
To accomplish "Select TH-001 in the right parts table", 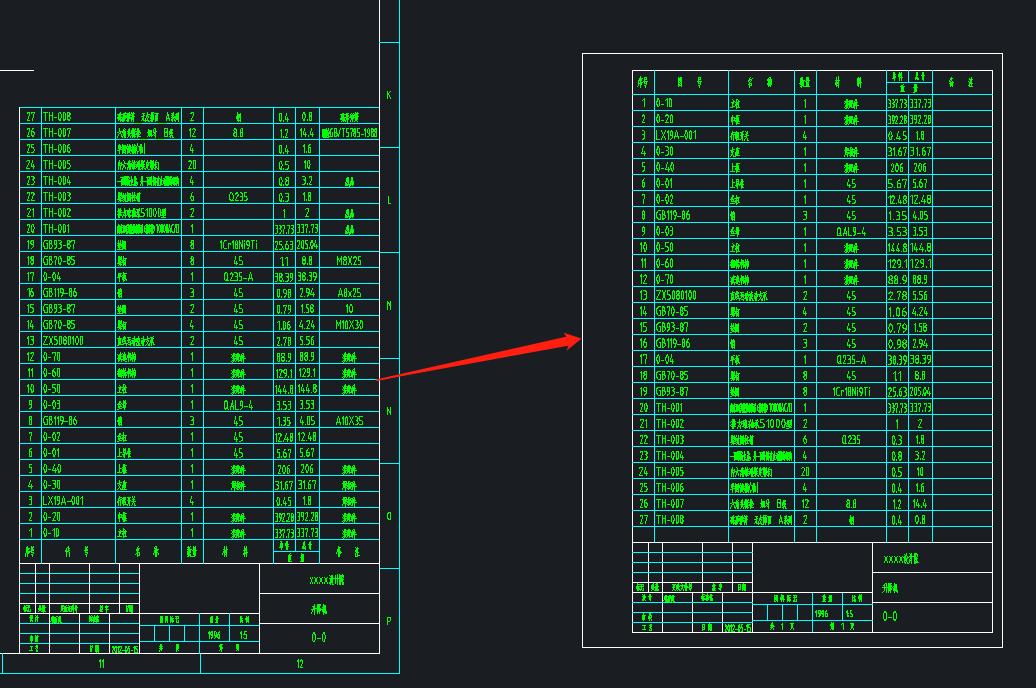I will (x=670, y=408).
